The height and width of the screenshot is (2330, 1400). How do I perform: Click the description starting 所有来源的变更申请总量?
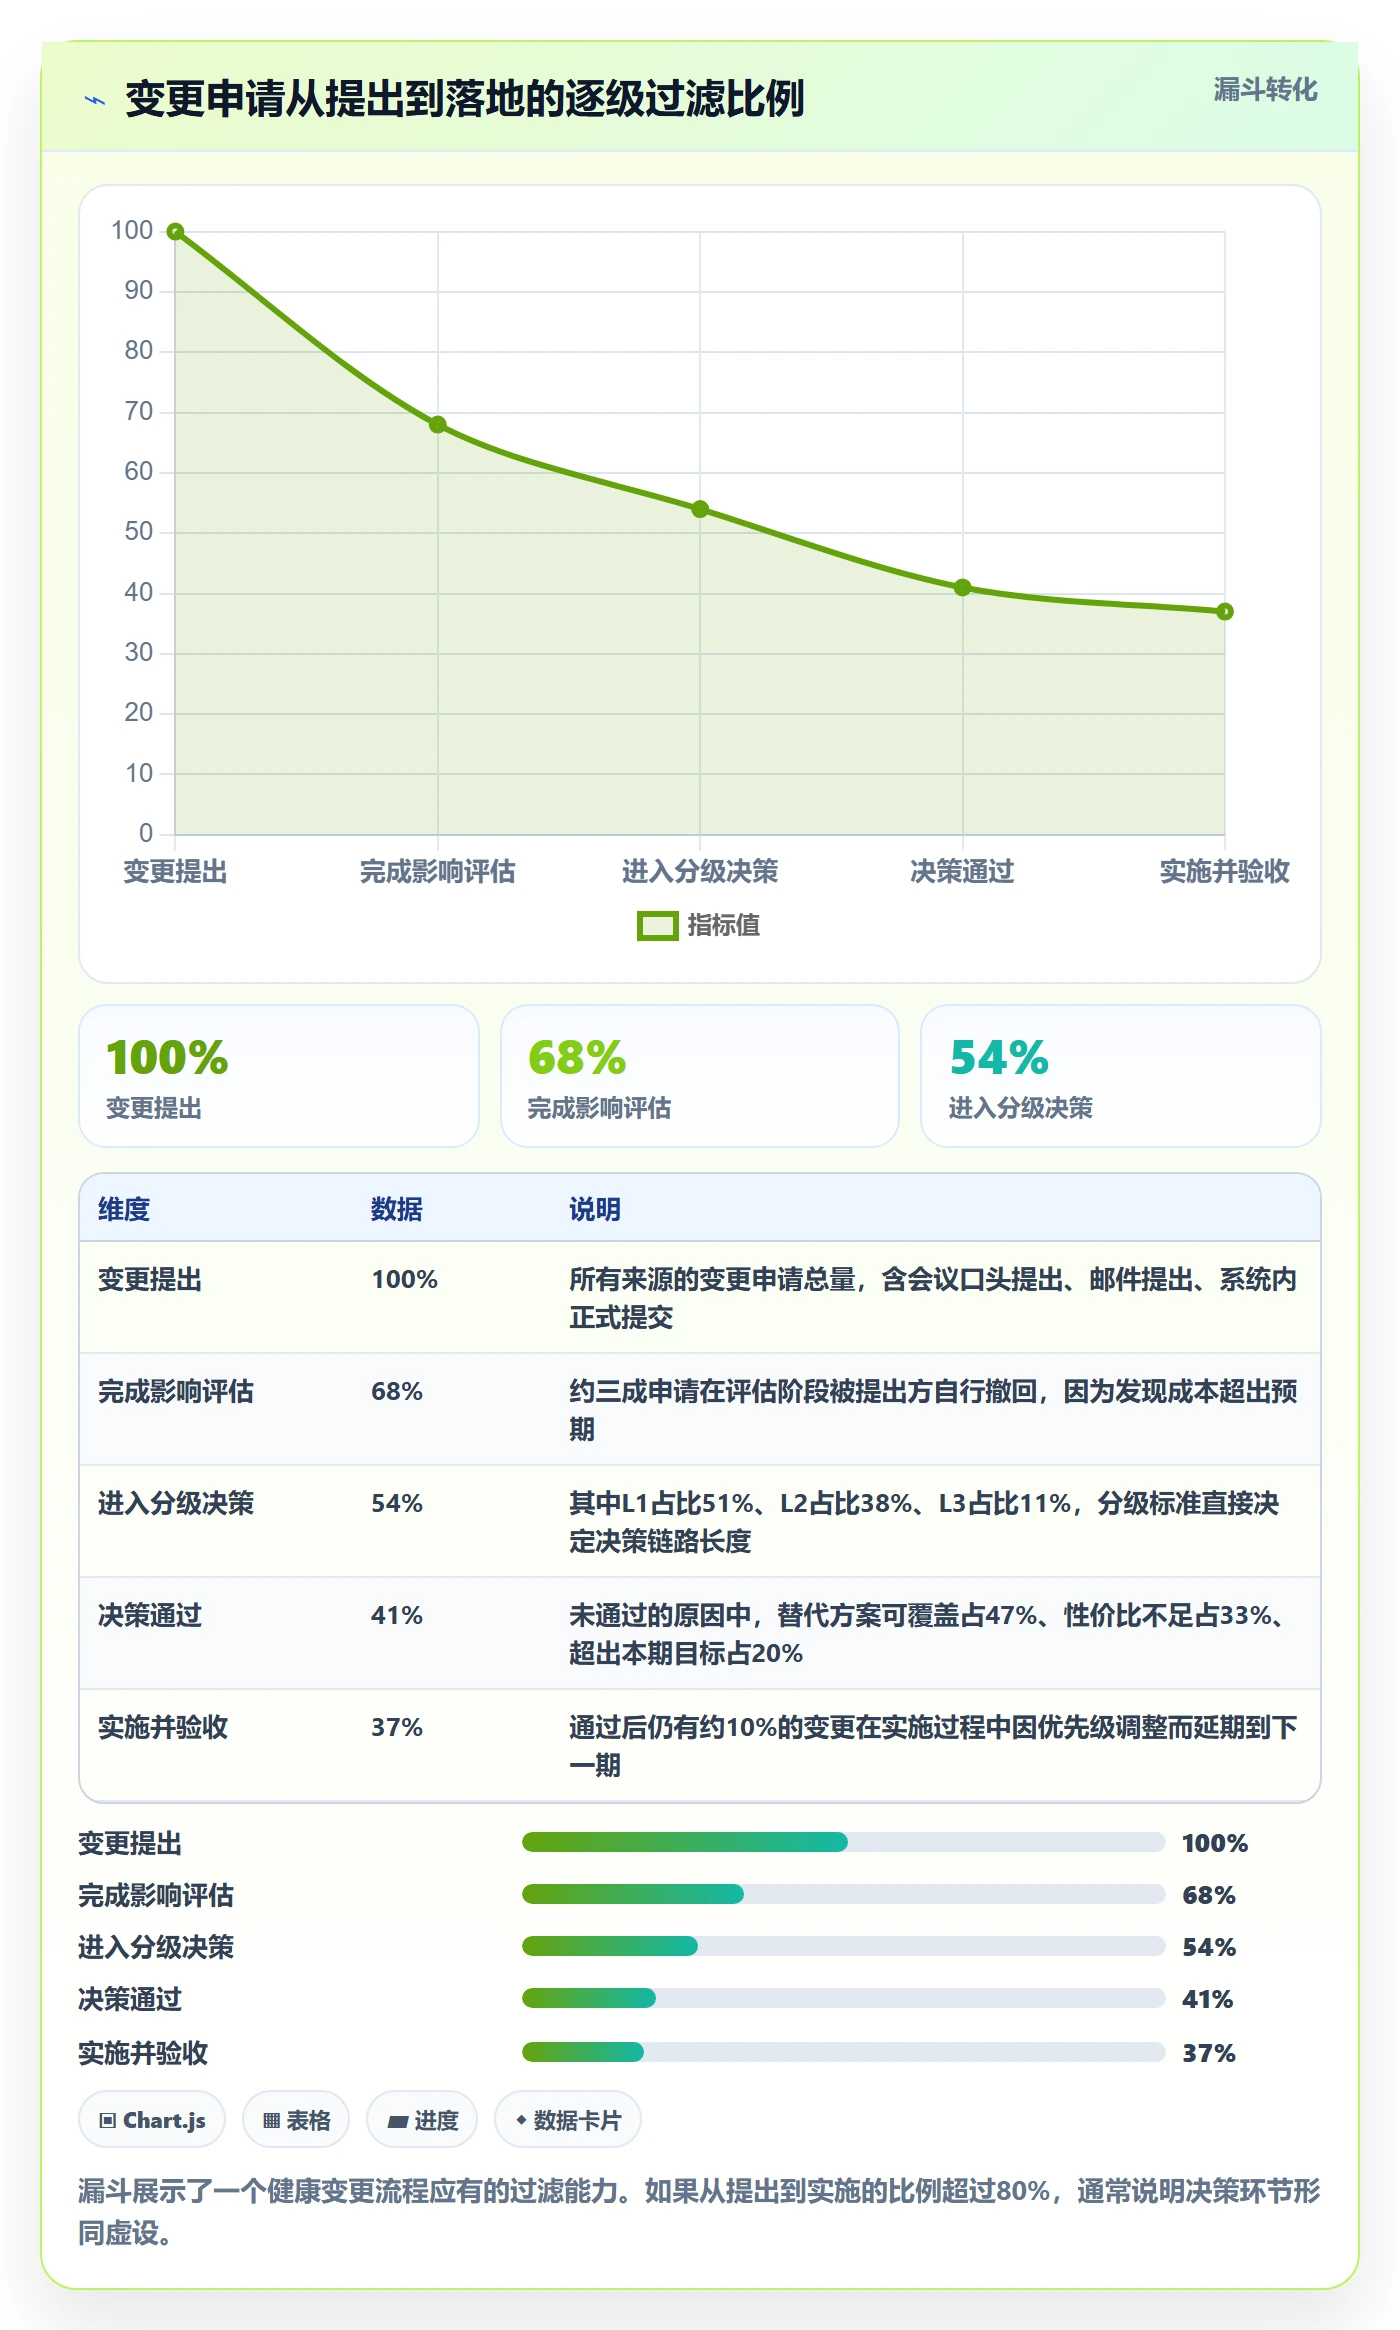point(933,1298)
